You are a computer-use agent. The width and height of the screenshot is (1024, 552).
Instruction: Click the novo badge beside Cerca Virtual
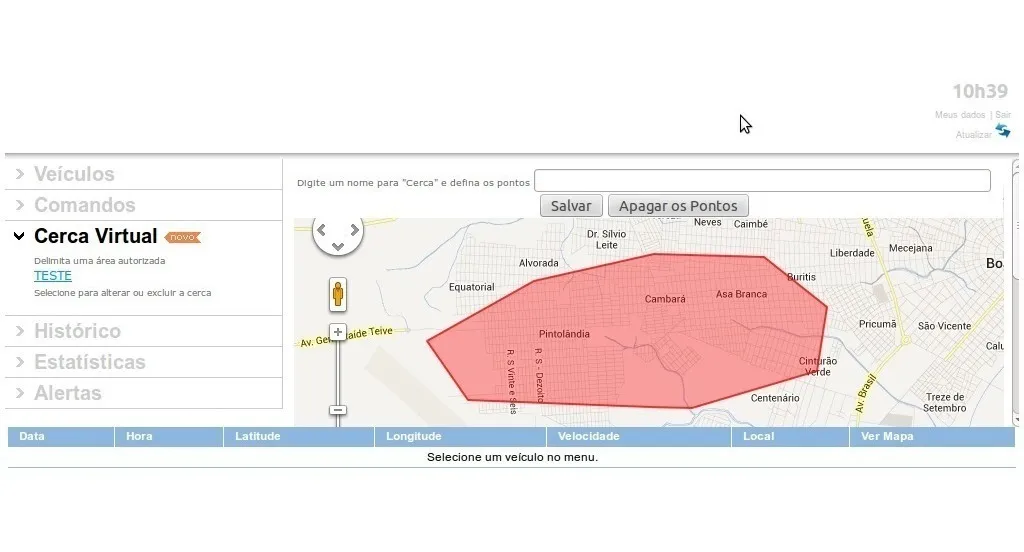(x=182, y=237)
